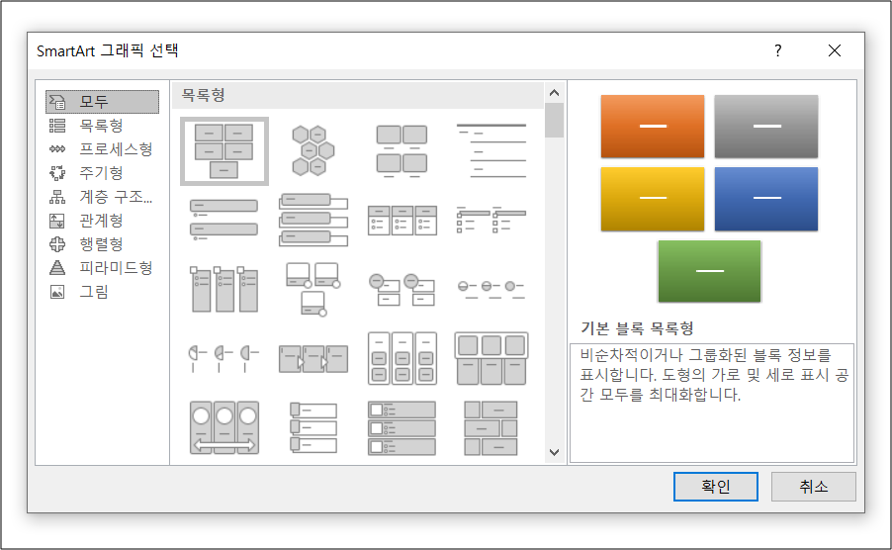Pick the stacked list layout with circles

click(402, 290)
